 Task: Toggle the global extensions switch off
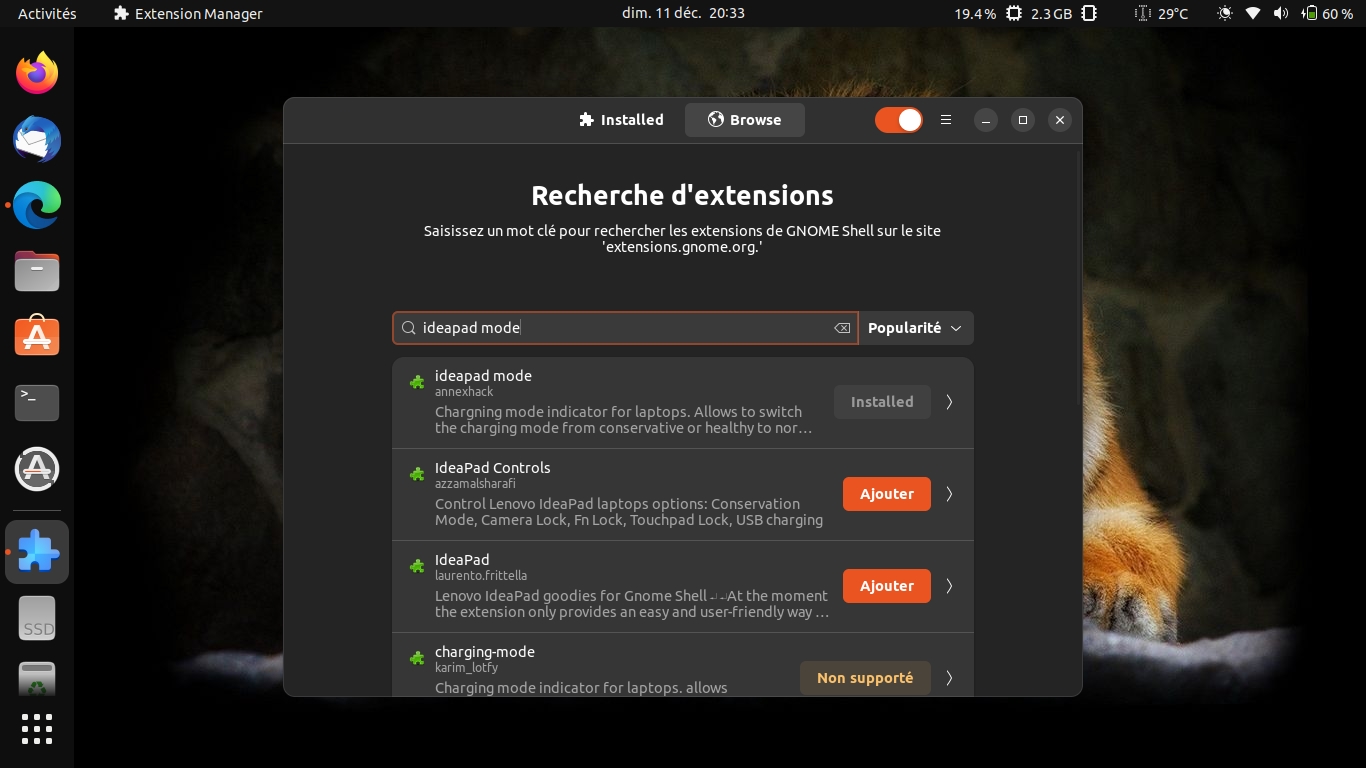[x=898, y=120]
